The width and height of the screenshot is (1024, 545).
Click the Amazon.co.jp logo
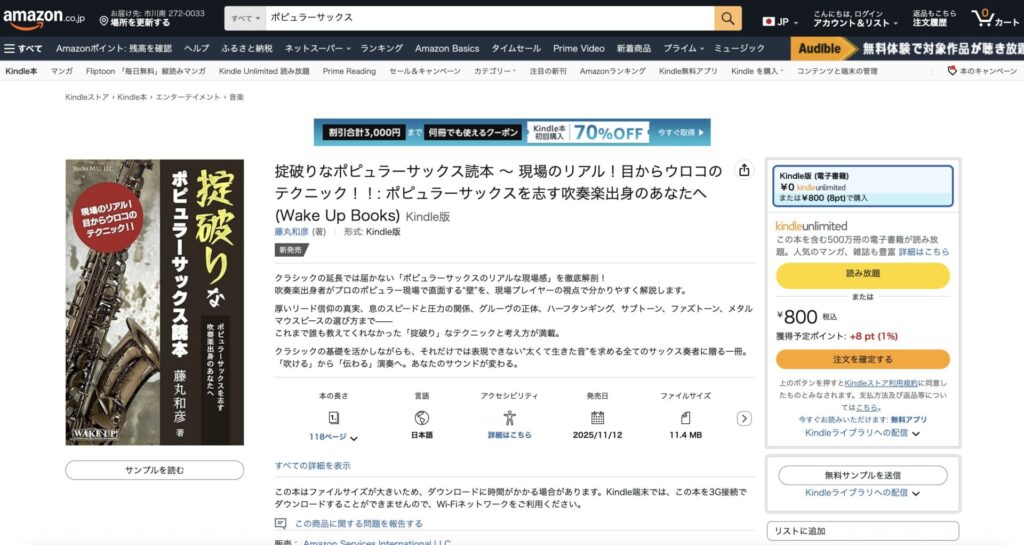pyautogui.click(x=40, y=17)
